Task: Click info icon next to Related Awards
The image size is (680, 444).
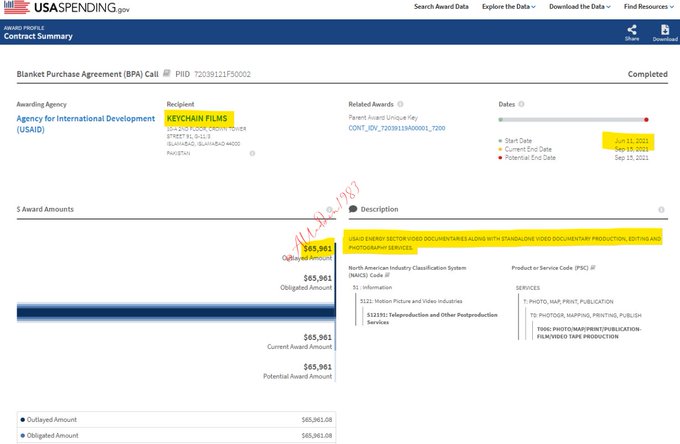Action: tap(400, 104)
